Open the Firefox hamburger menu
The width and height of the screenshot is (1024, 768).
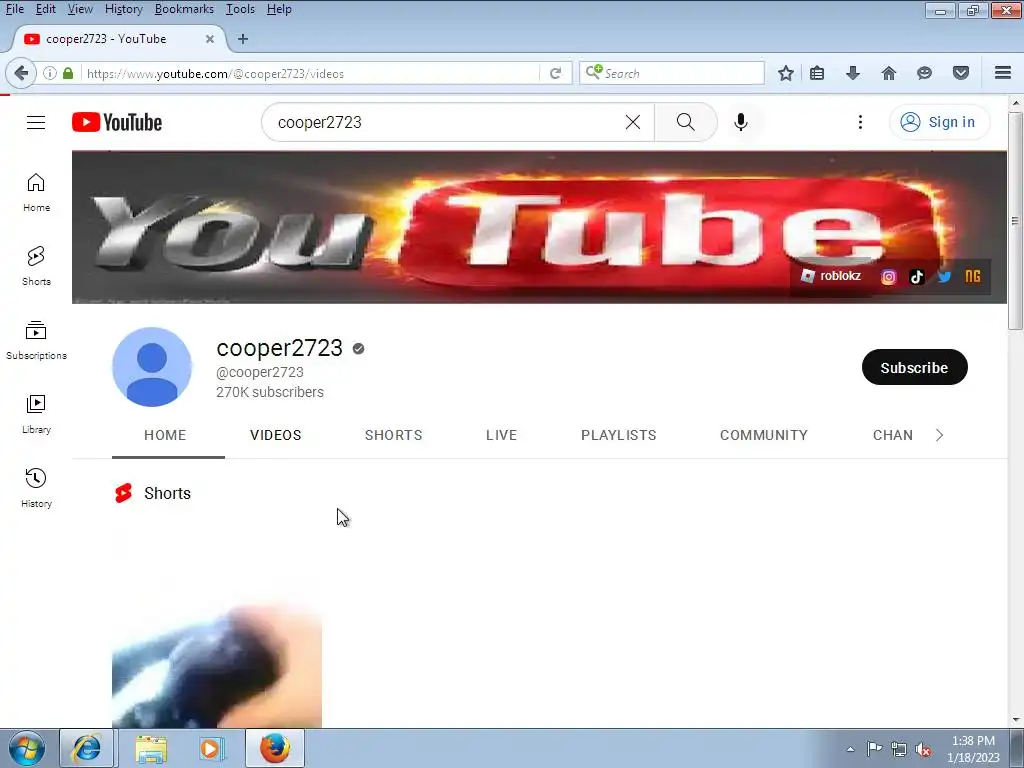[1003, 73]
